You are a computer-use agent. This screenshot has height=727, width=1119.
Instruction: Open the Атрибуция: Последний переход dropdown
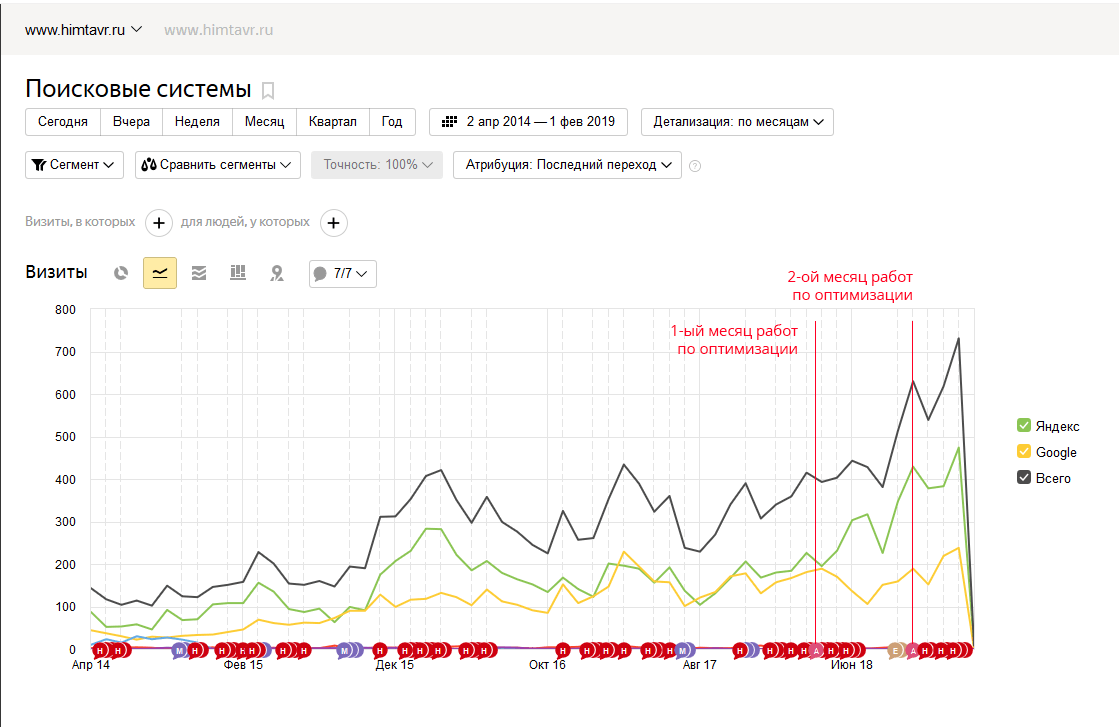click(x=567, y=165)
